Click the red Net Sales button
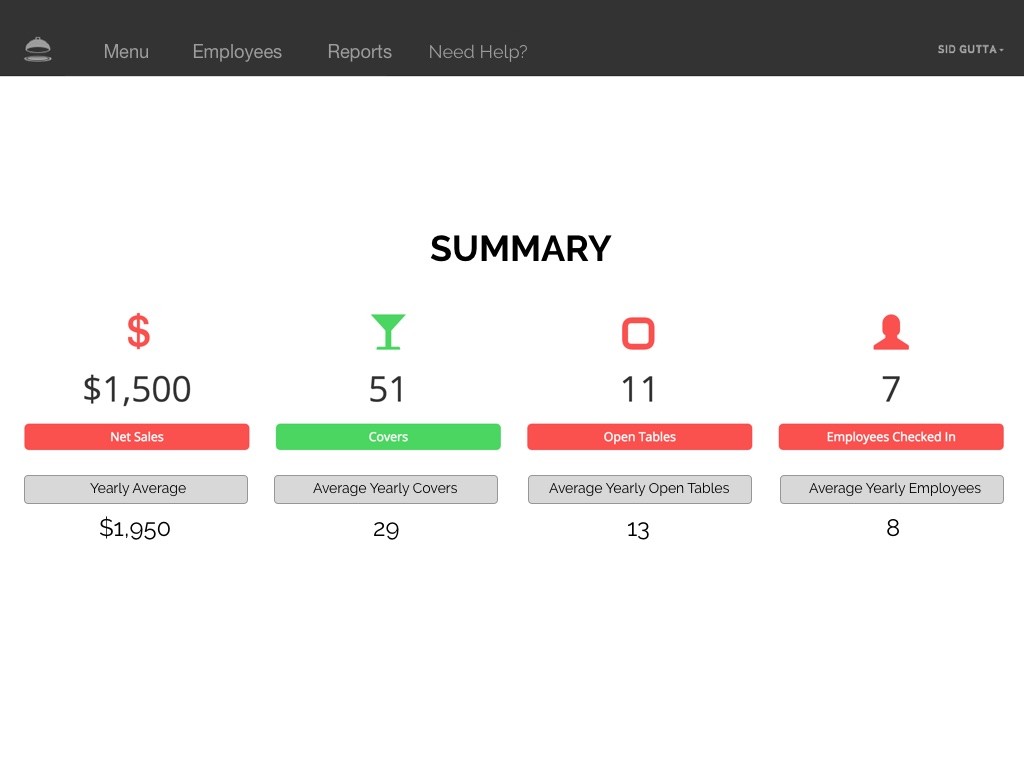The width and height of the screenshot is (1024, 768). (x=136, y=437)
